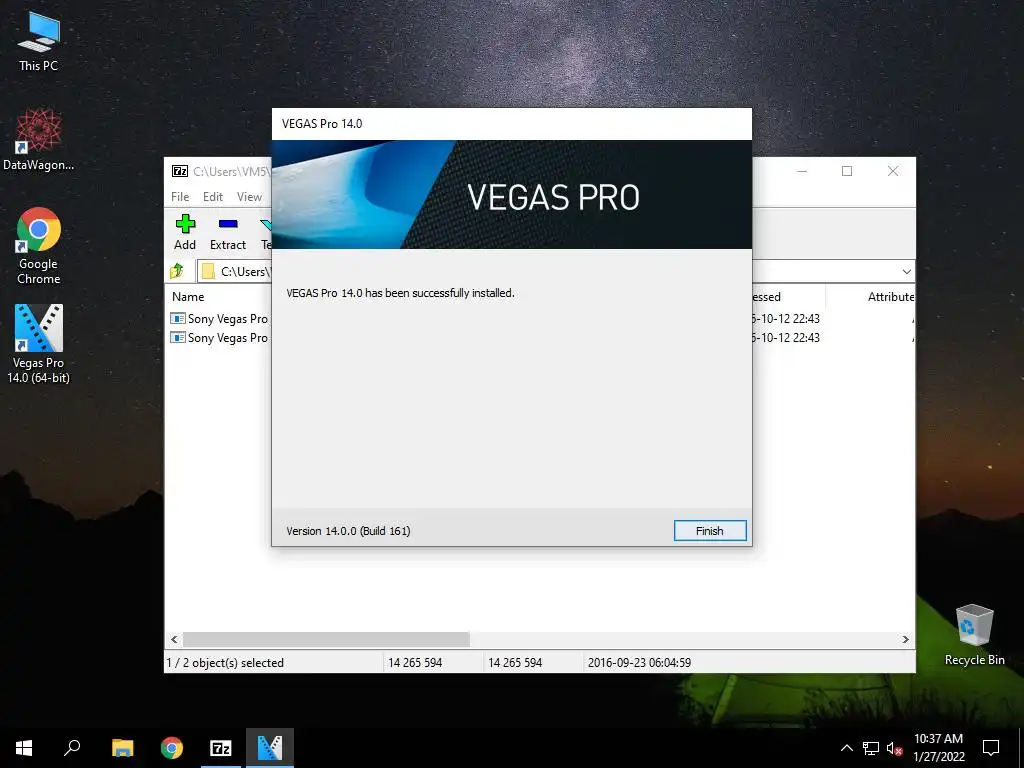Open the Windows Start menu
This screenshot has height=768, width=1024.
point(24,748)
